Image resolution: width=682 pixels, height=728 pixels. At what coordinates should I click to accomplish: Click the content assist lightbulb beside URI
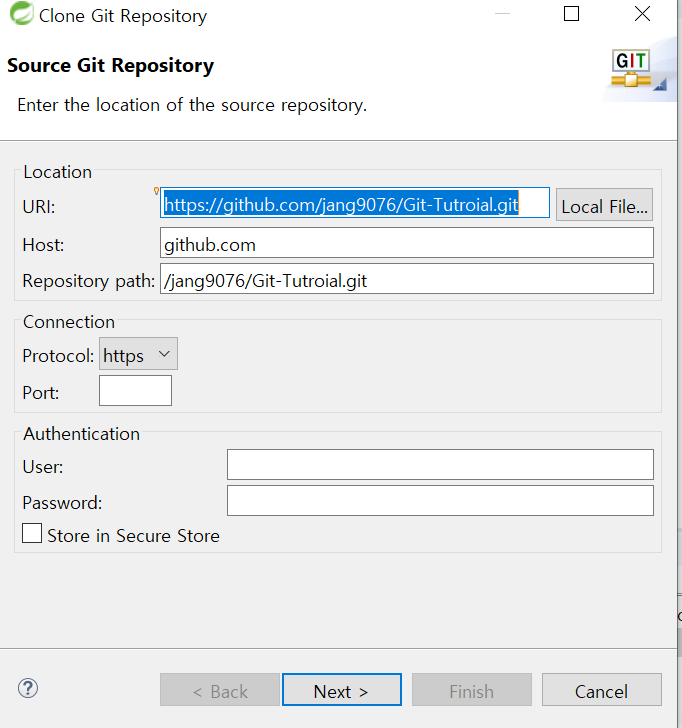(x=156, y=190)
